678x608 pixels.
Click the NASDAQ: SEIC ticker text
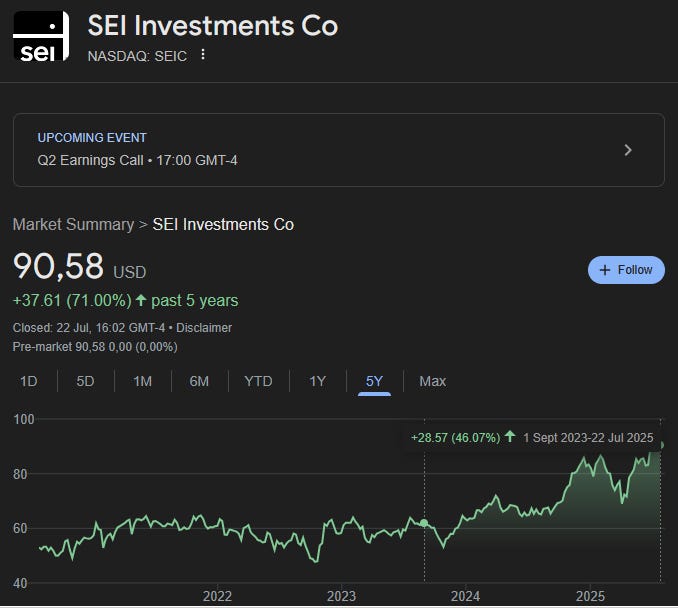137,56
